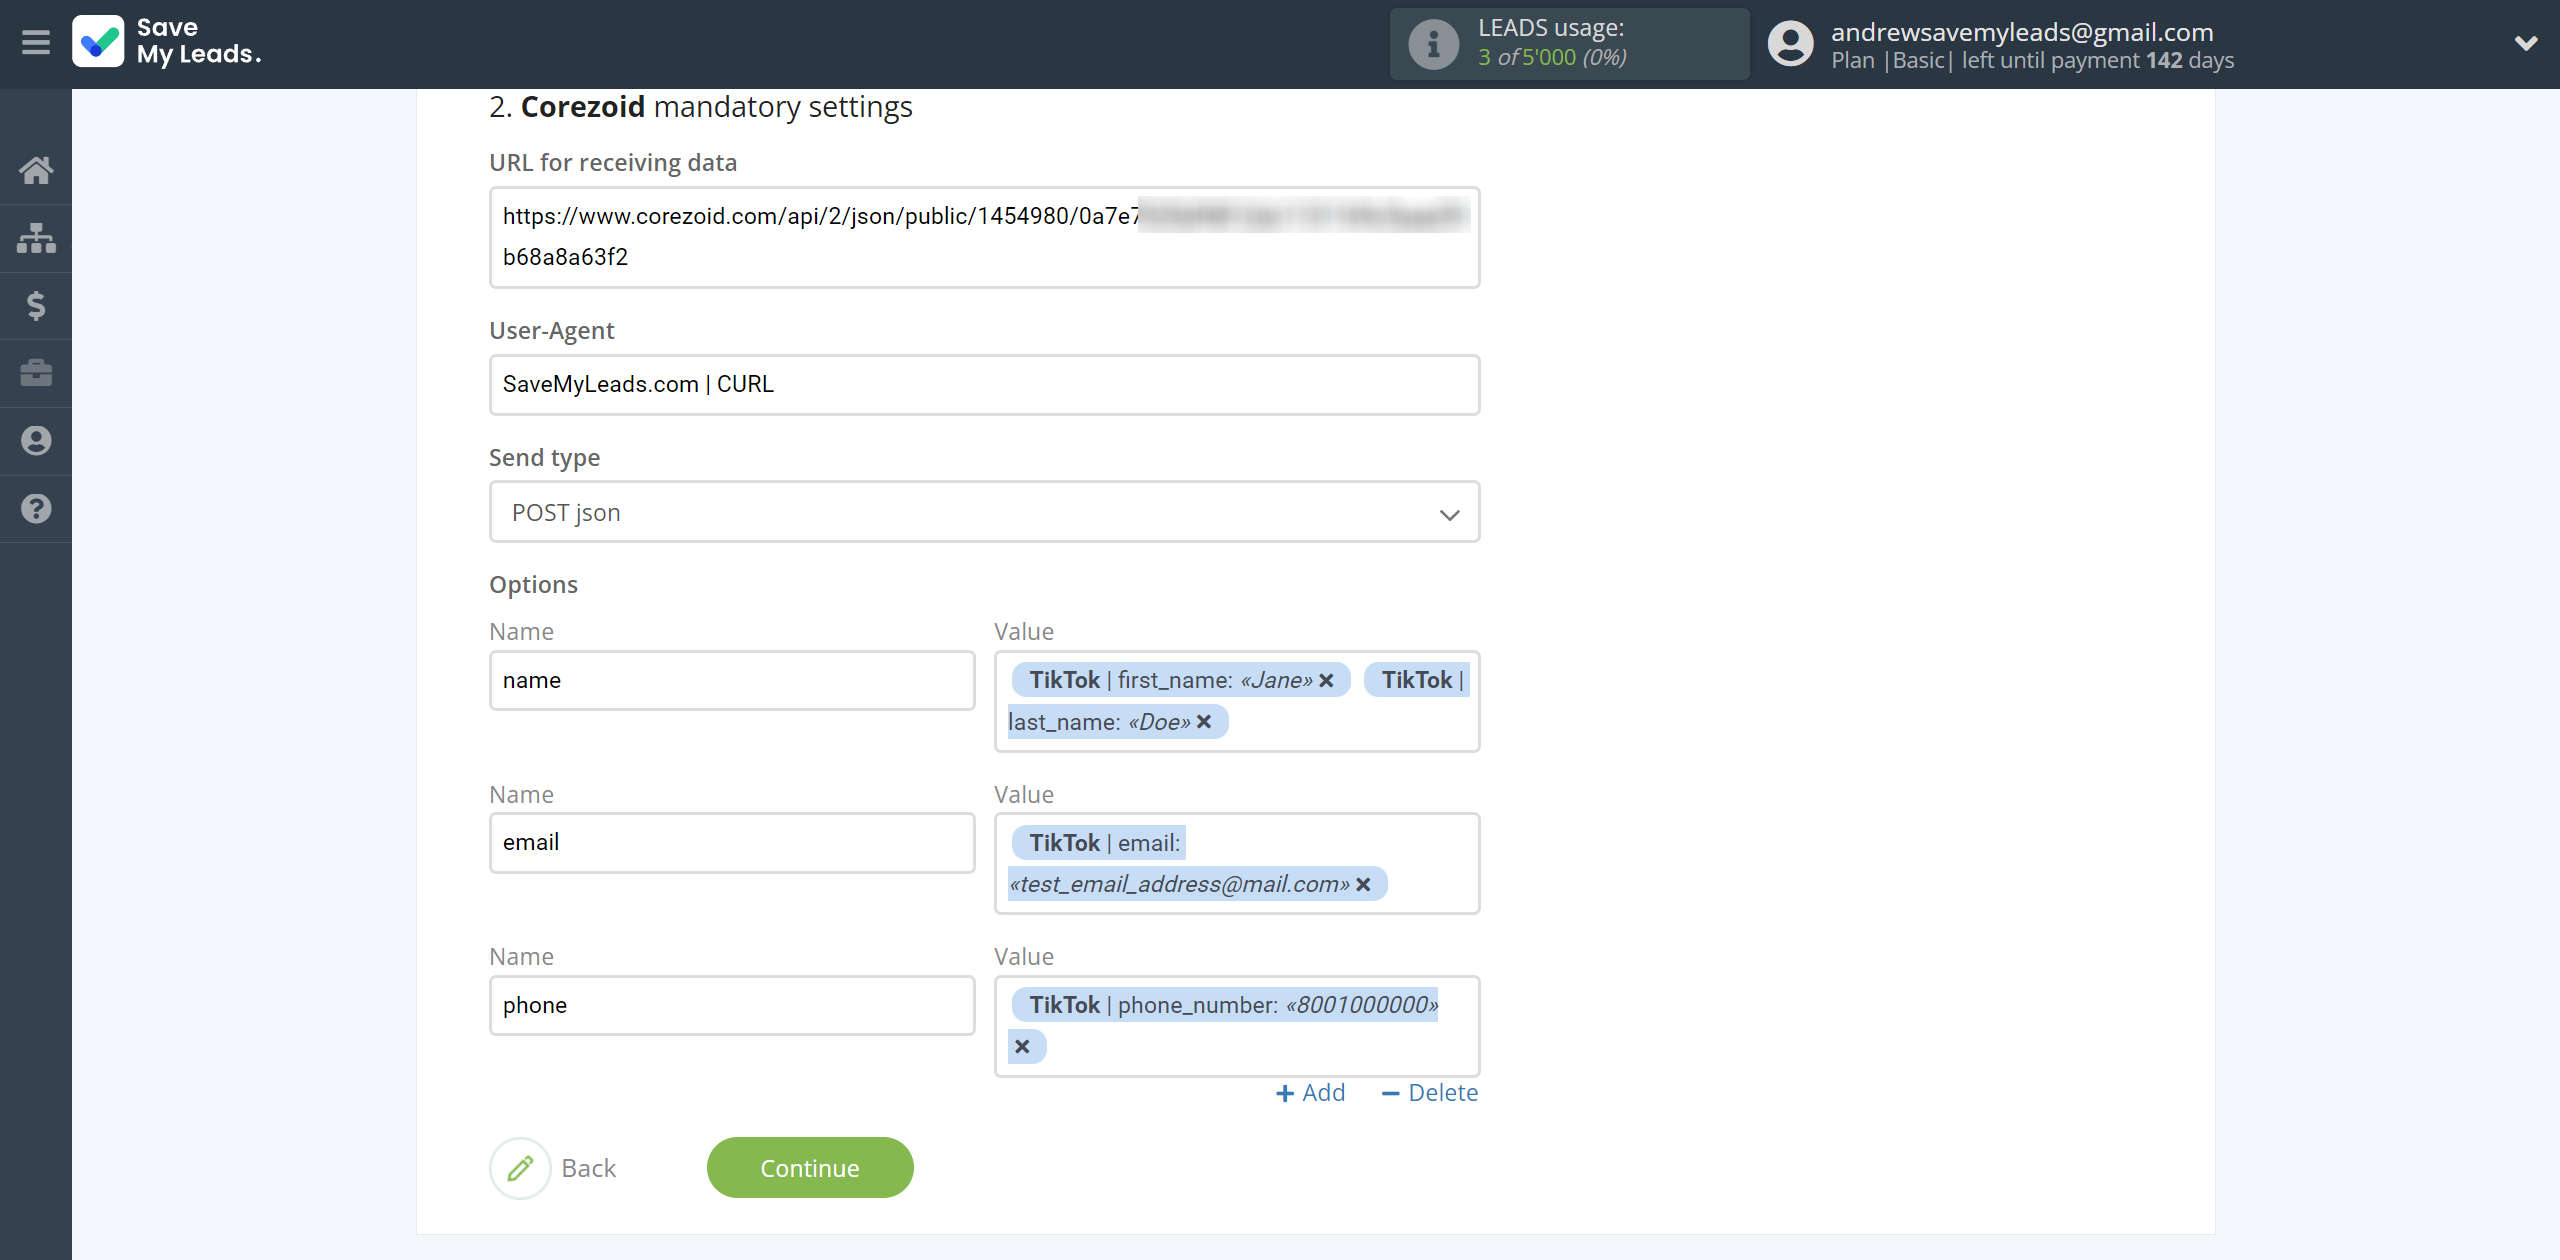Open briefcase icon in sidebar
This screenshot has width=2560, height=1260.
(36, 373)
